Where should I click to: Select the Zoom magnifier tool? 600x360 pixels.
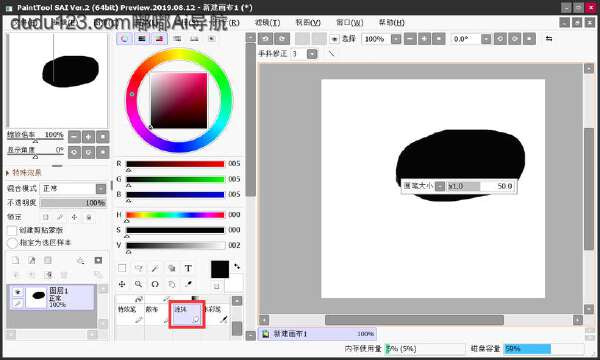pyautogui.click(x=138, y=284)
